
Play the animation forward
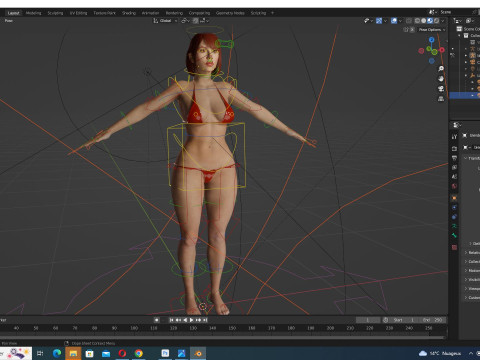tap(192, 320)
